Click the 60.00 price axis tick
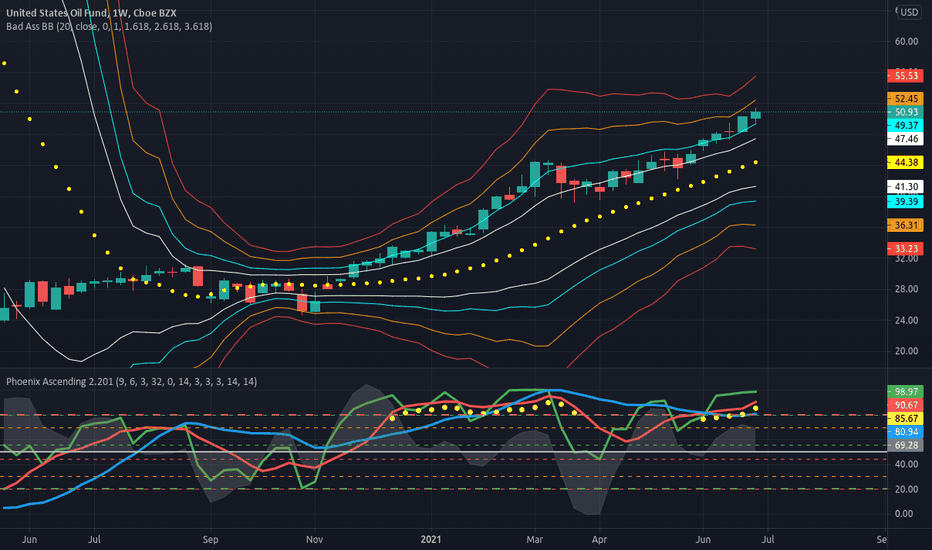The height and width of the screenshot is (550, 932). point(906,41)
